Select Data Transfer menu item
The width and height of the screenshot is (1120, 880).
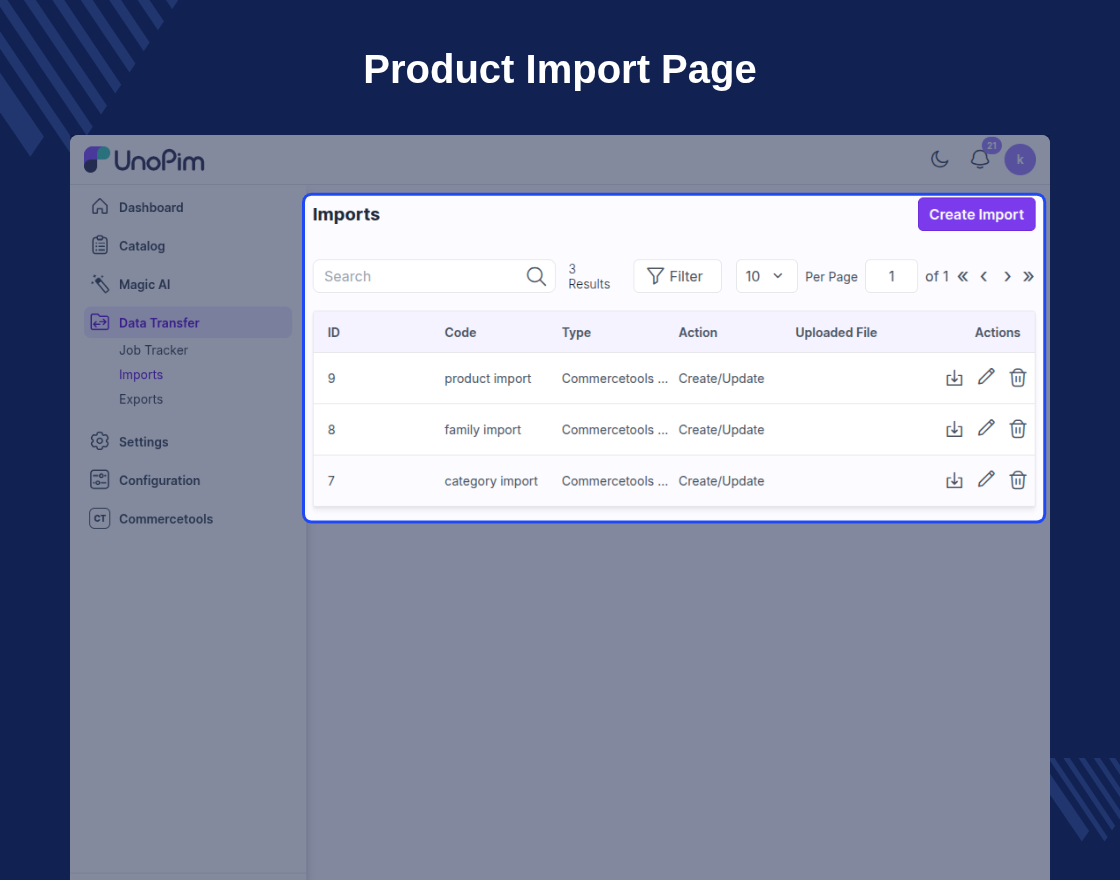pyautogui.click(x=188, y=323)
